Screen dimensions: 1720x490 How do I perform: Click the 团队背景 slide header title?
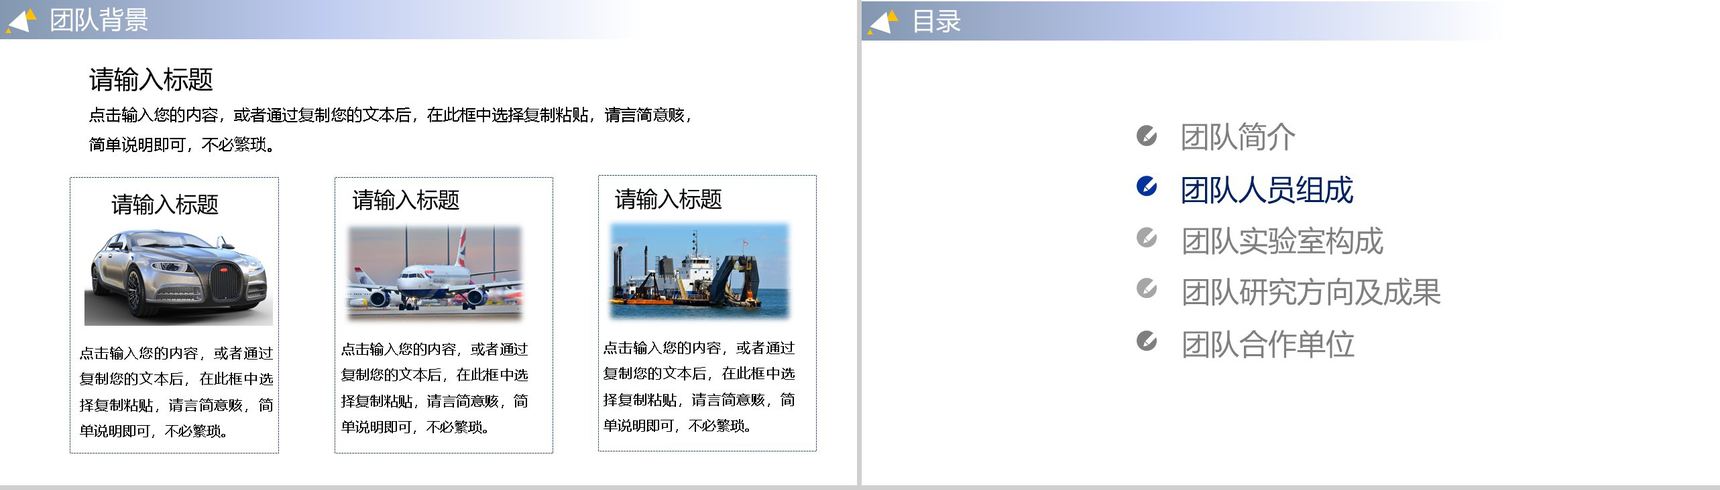click(99, 20)
